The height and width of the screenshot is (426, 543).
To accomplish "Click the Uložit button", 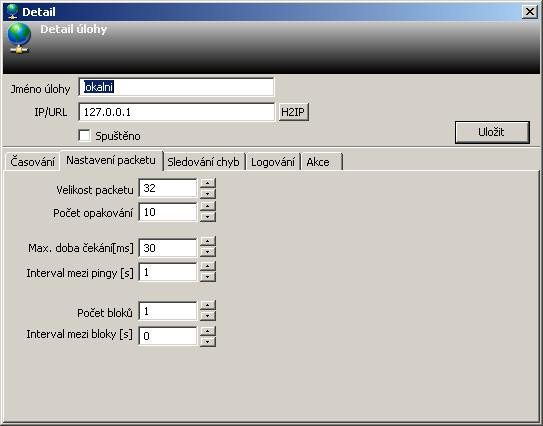I will (x=492, y=132).
